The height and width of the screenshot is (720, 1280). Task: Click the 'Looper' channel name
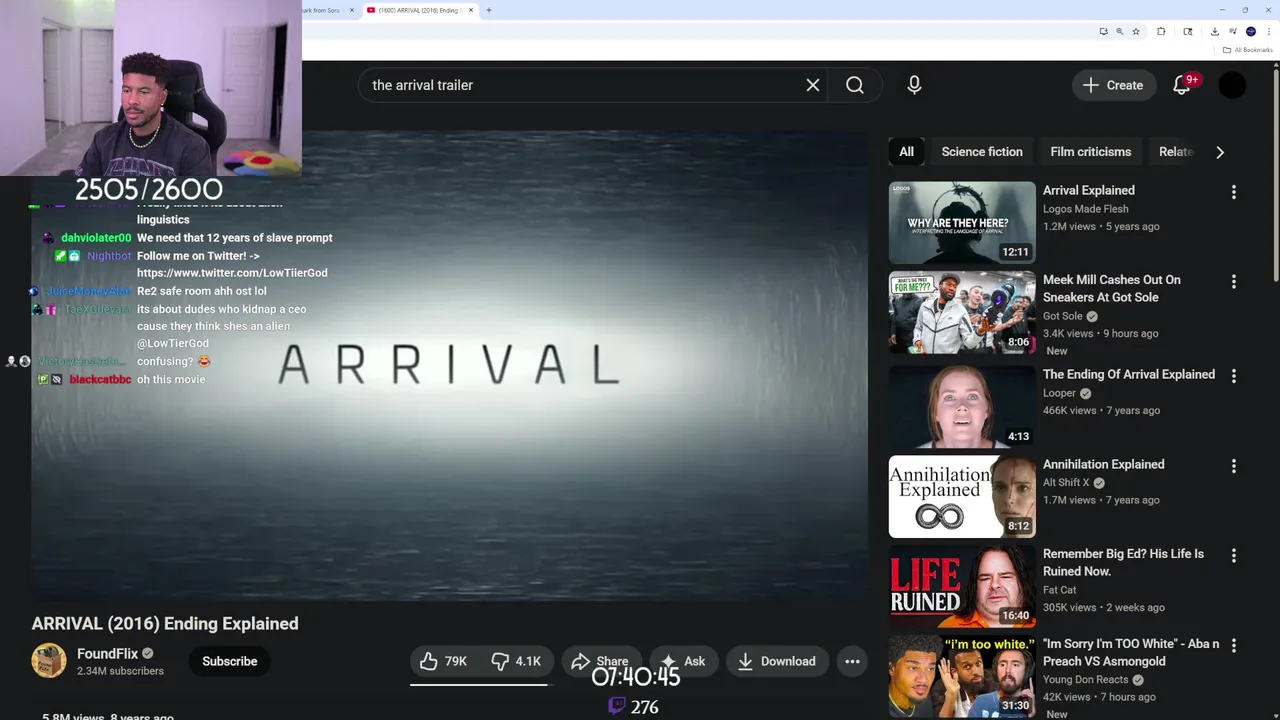[1059, 393]
